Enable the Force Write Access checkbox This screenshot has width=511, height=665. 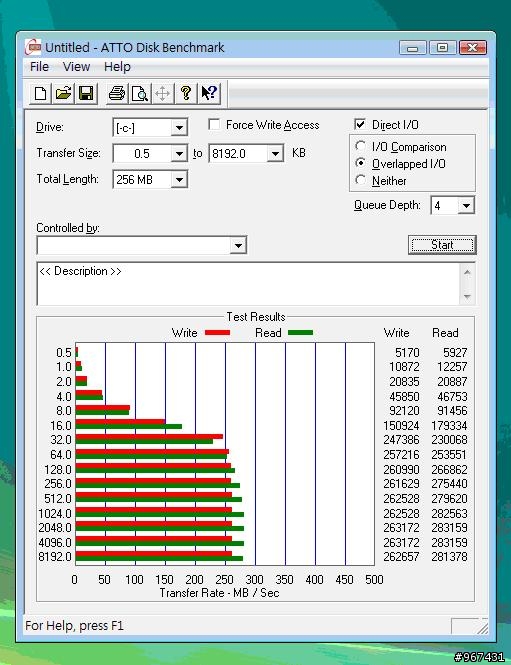[214, 125]
